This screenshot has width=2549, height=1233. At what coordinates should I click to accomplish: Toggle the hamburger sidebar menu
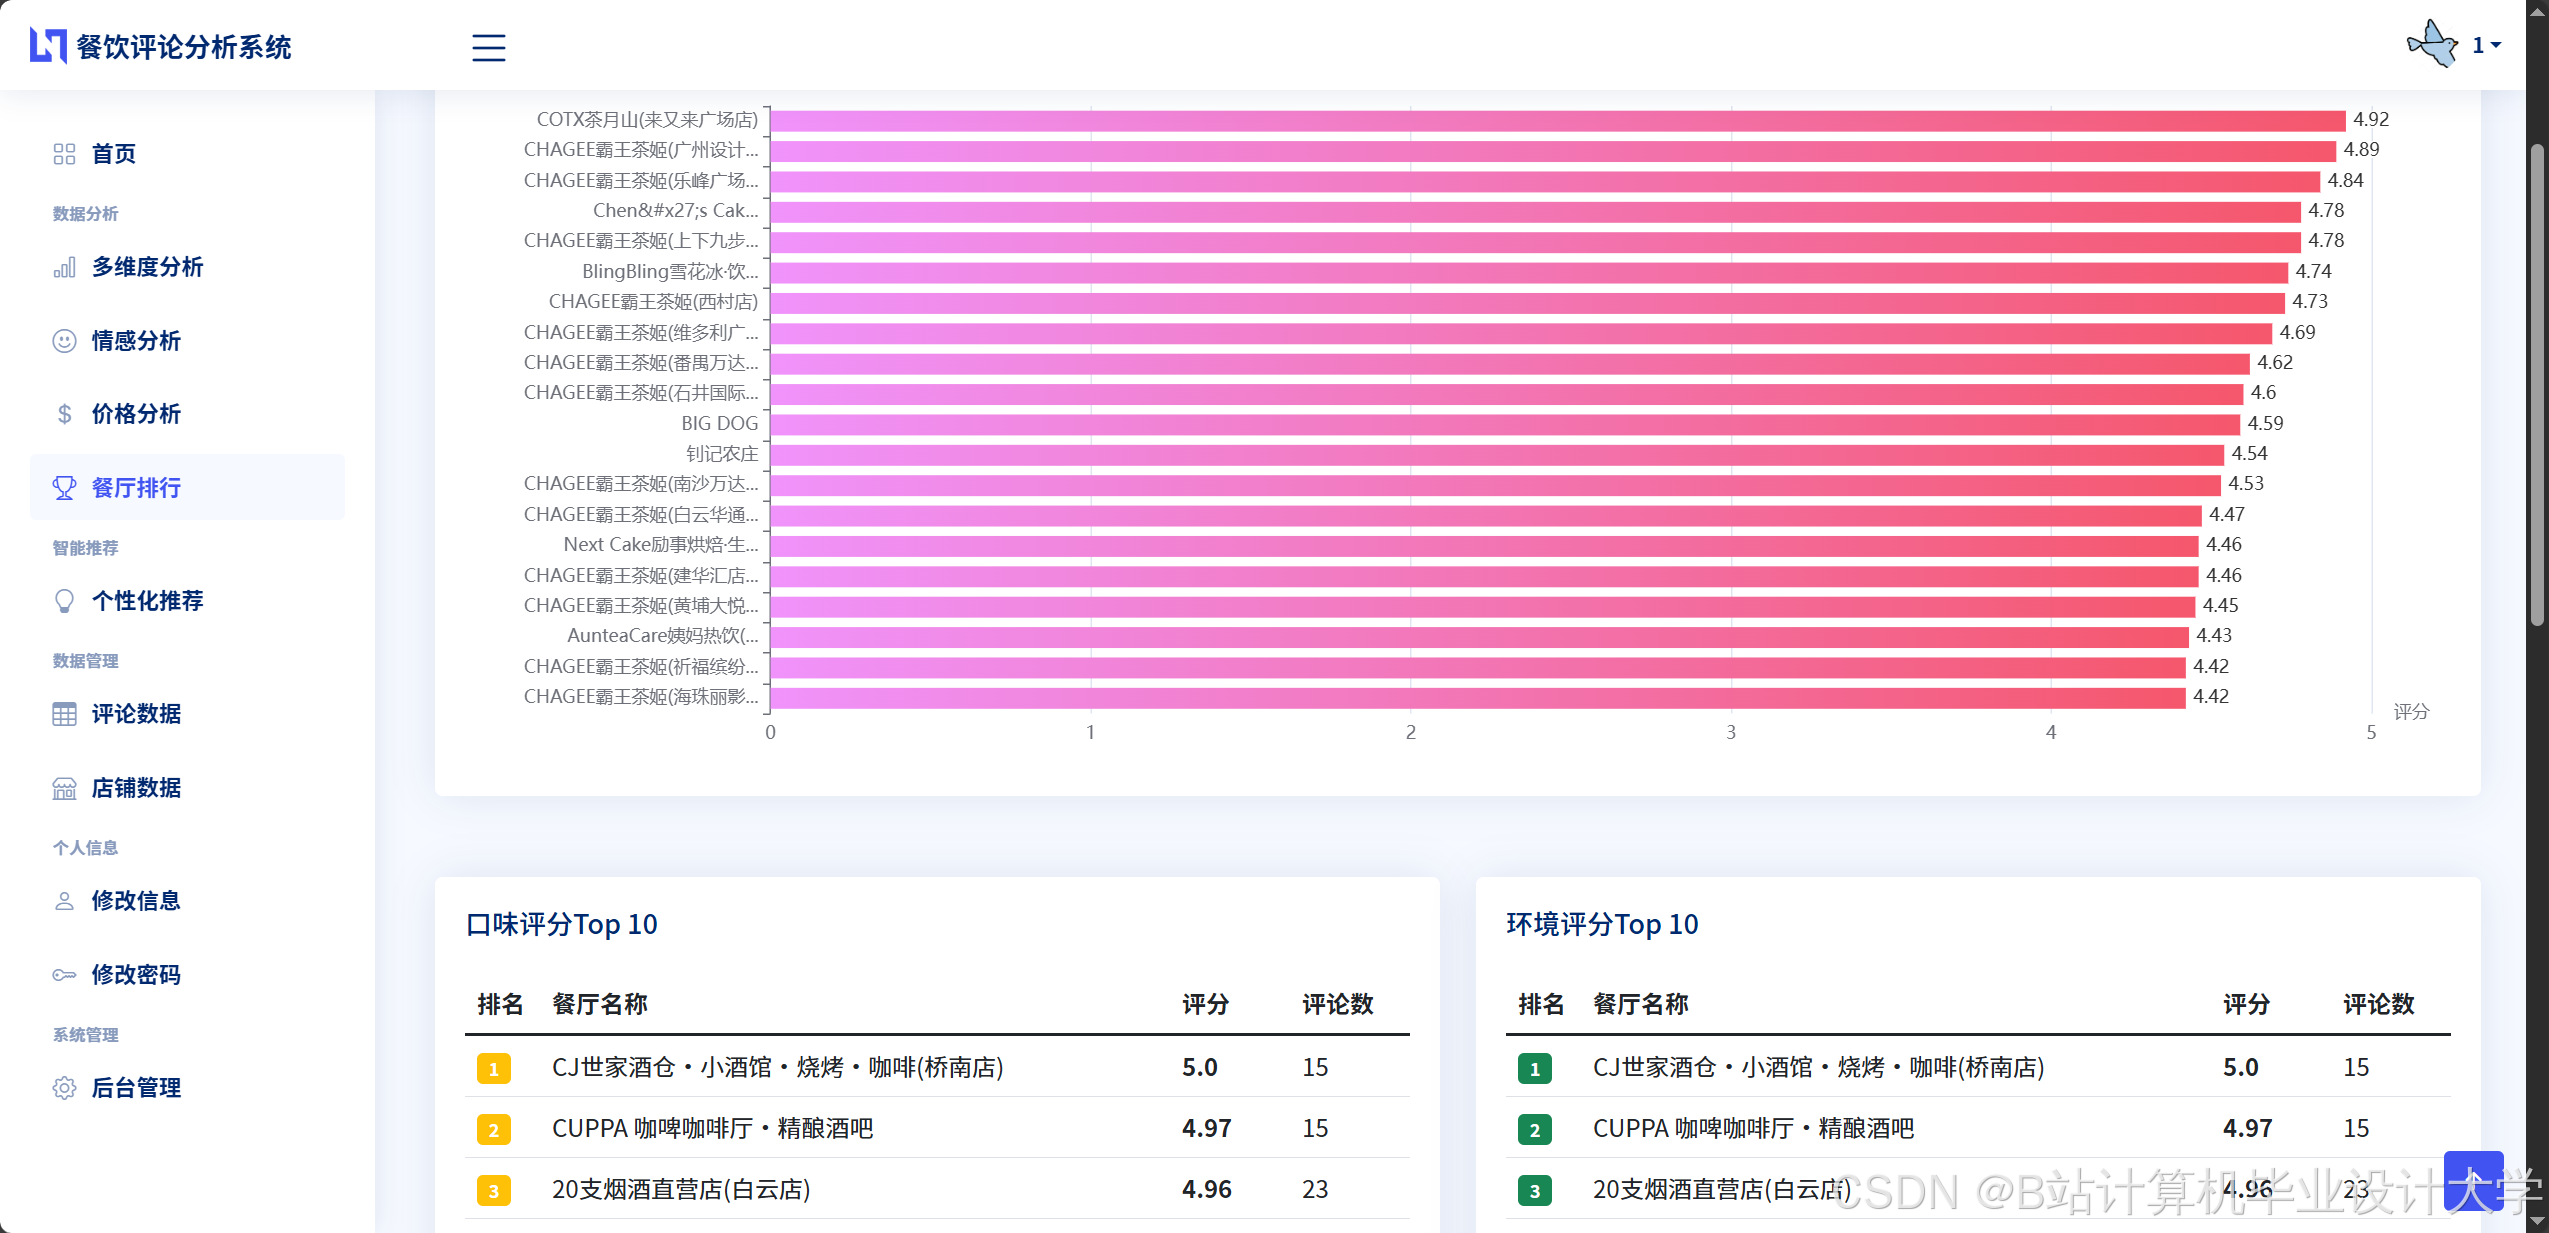click(x=488, y=47)
